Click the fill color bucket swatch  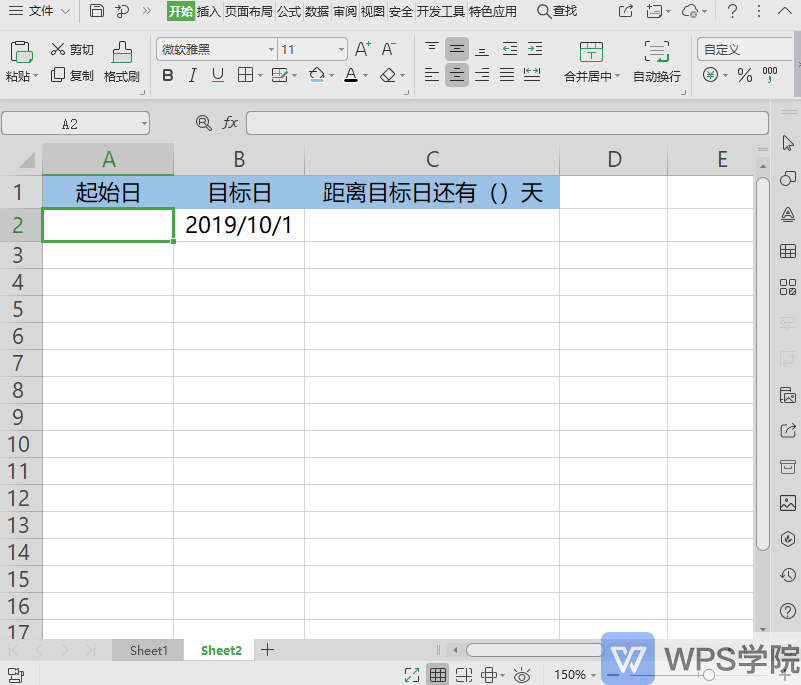tap(317, 76)
